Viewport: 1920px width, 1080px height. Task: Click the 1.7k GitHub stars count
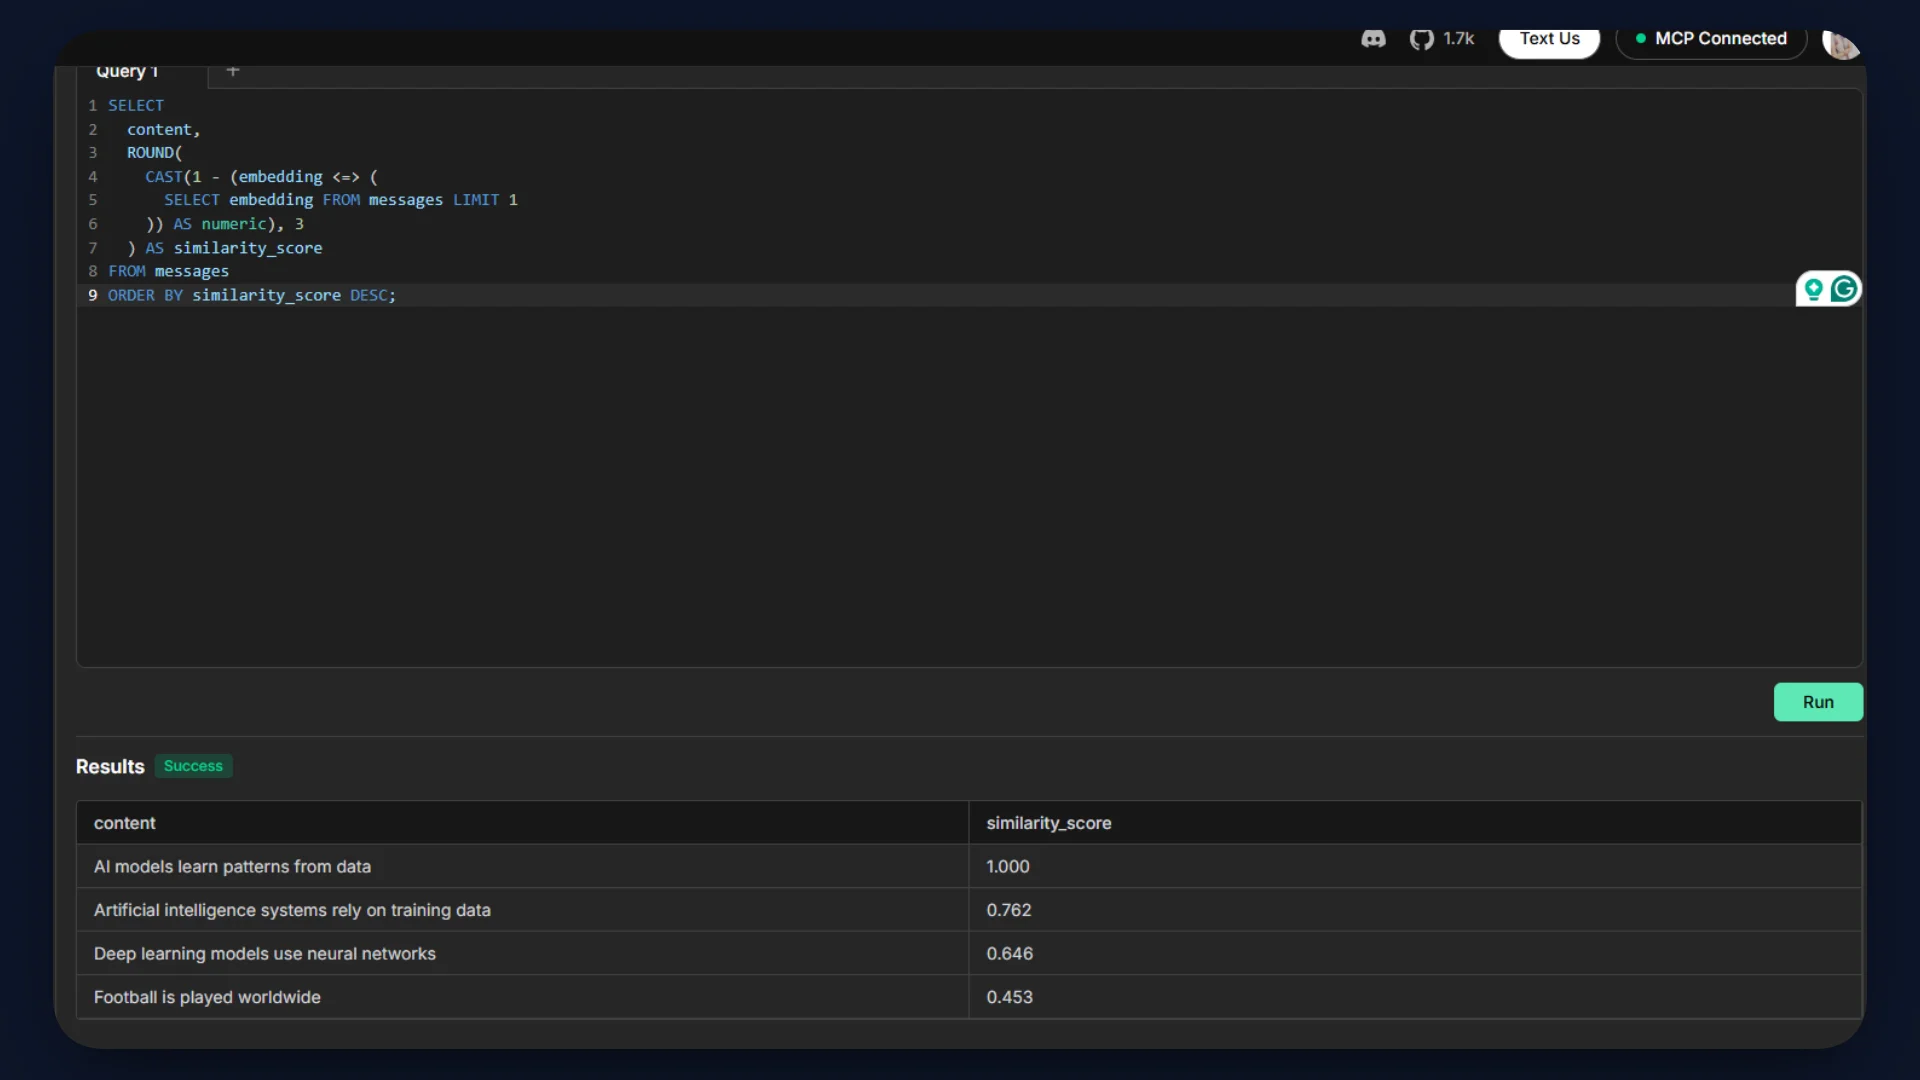[x=1458, y=39]
